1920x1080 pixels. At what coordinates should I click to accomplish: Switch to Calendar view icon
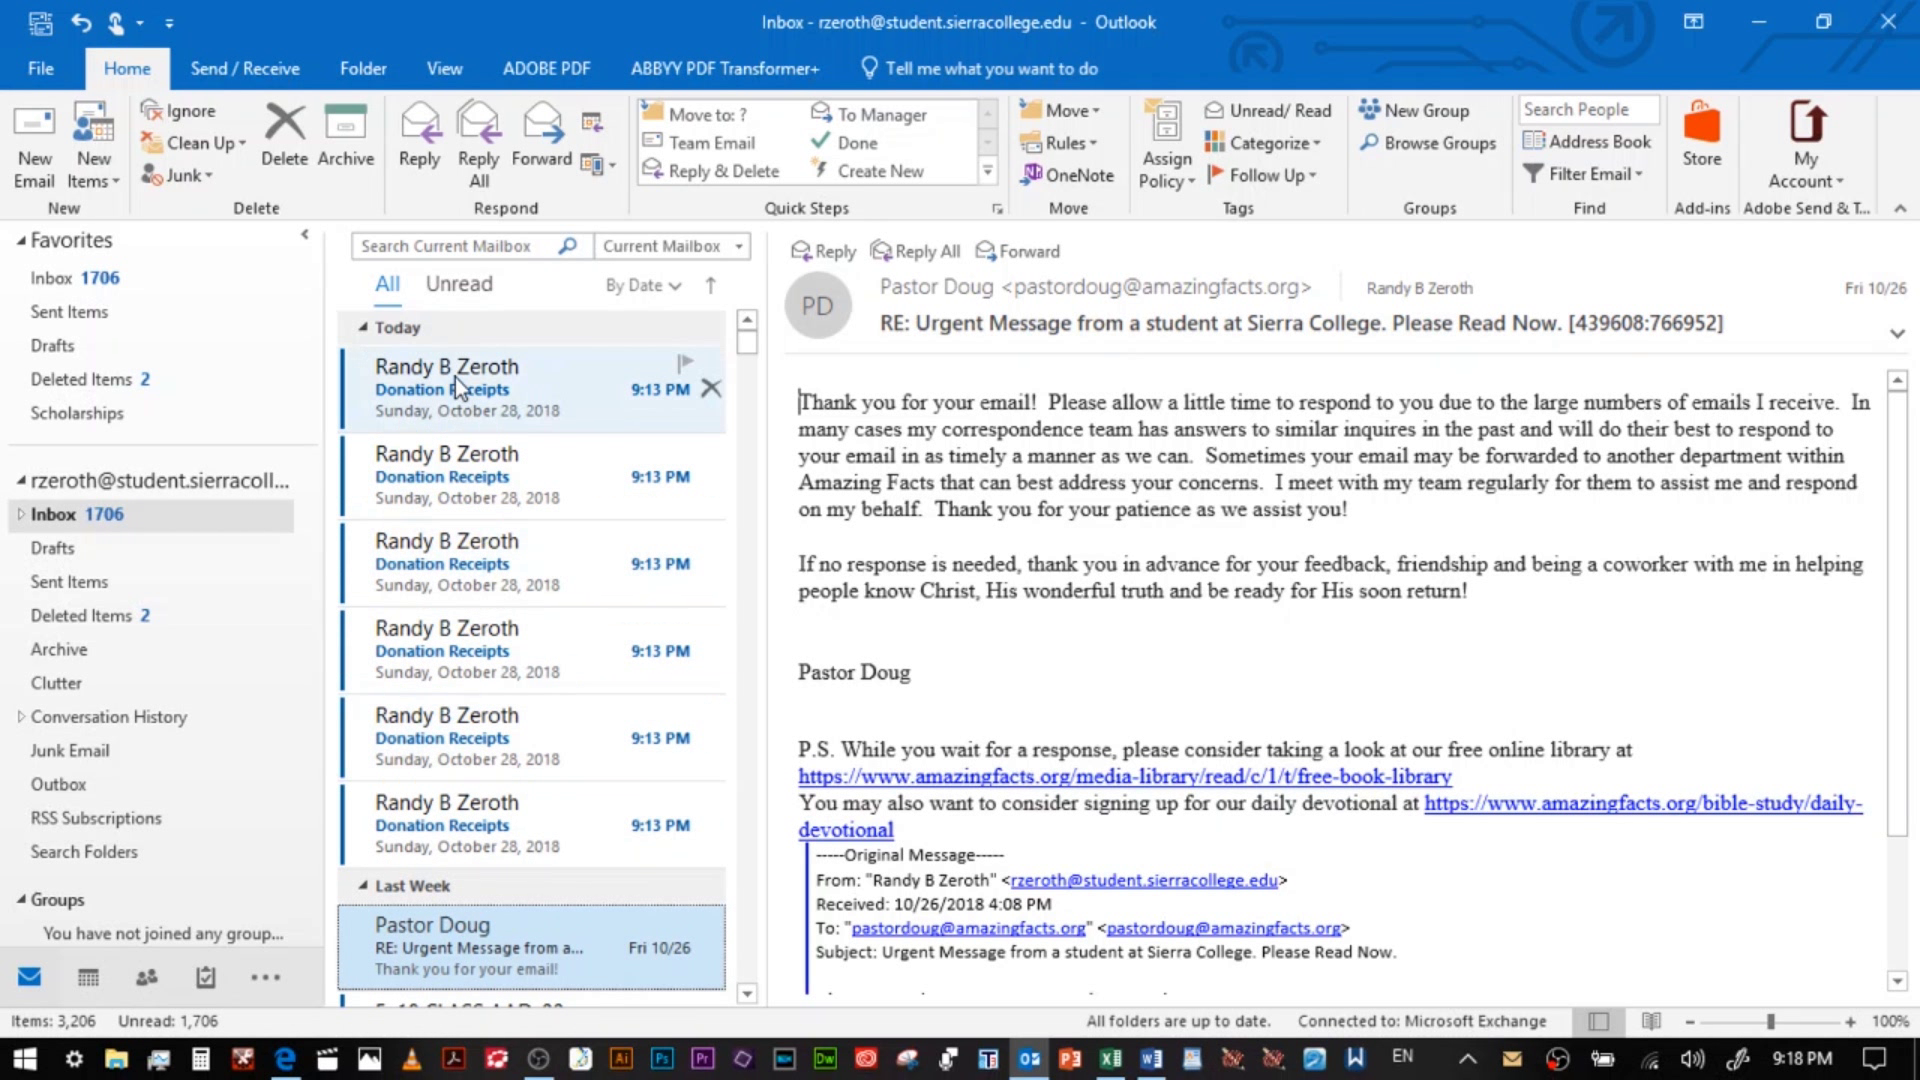88,977
